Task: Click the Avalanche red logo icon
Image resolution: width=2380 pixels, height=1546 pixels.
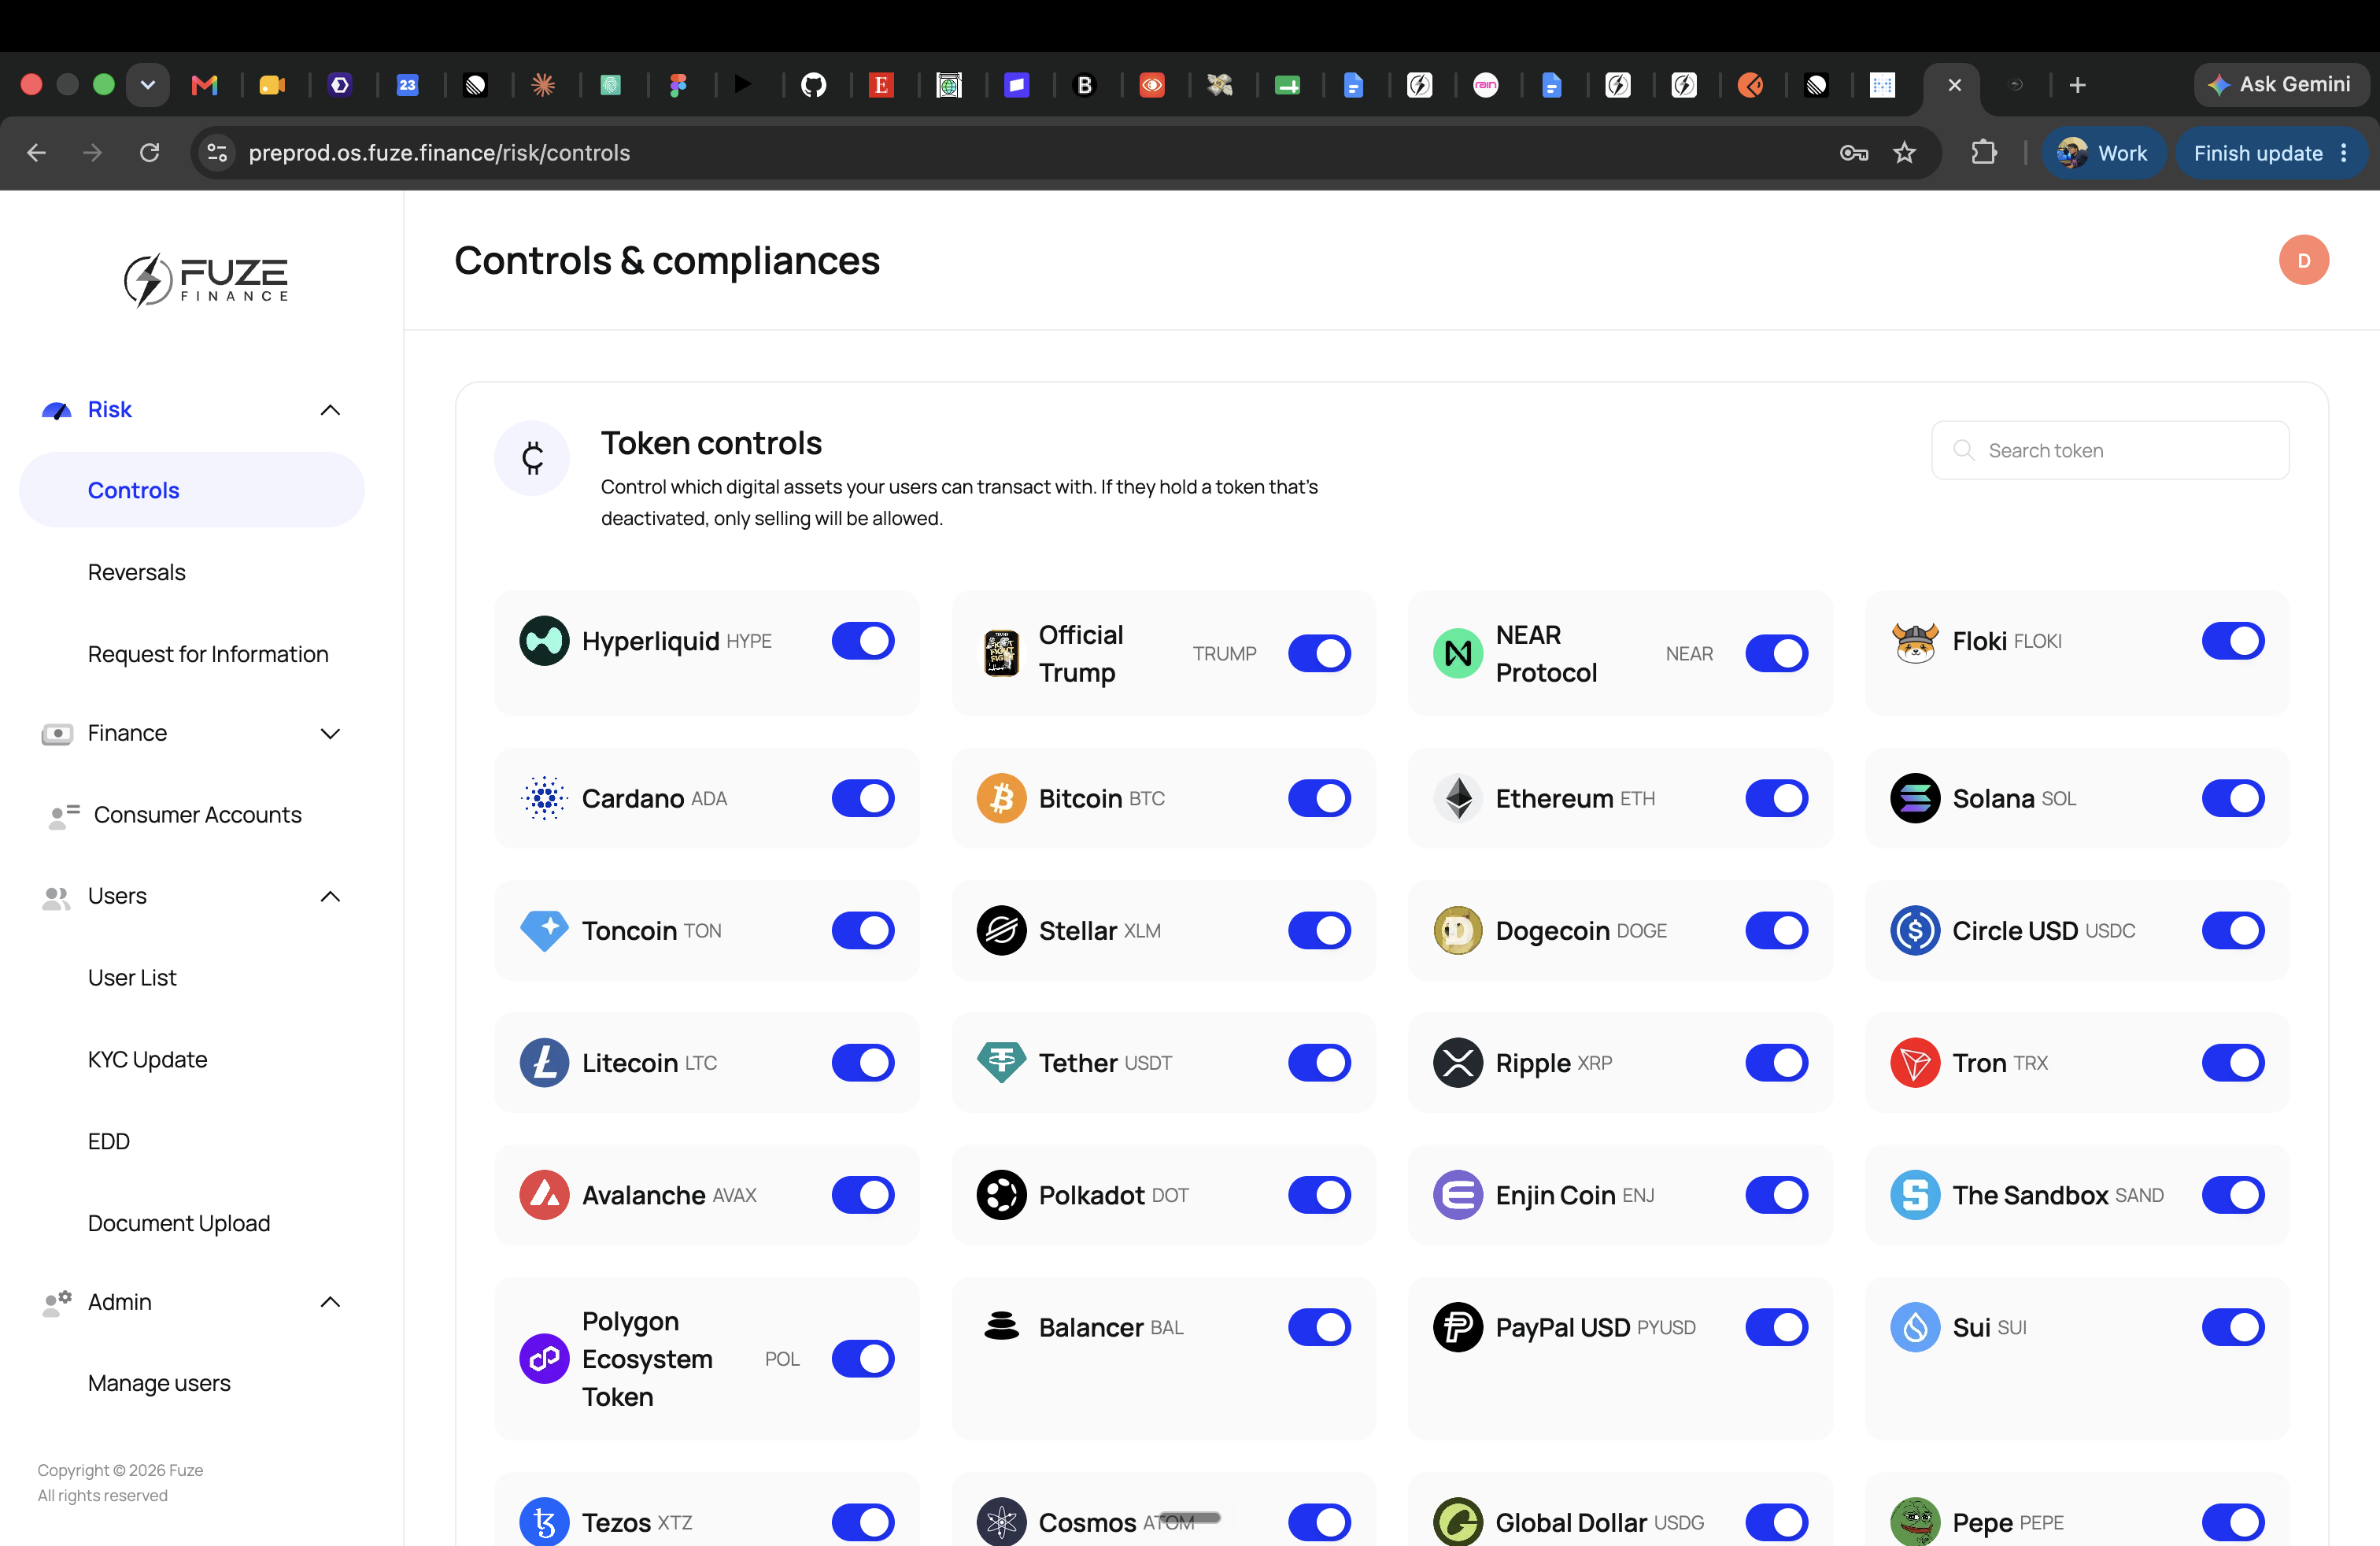Action: coord(544,1194)
